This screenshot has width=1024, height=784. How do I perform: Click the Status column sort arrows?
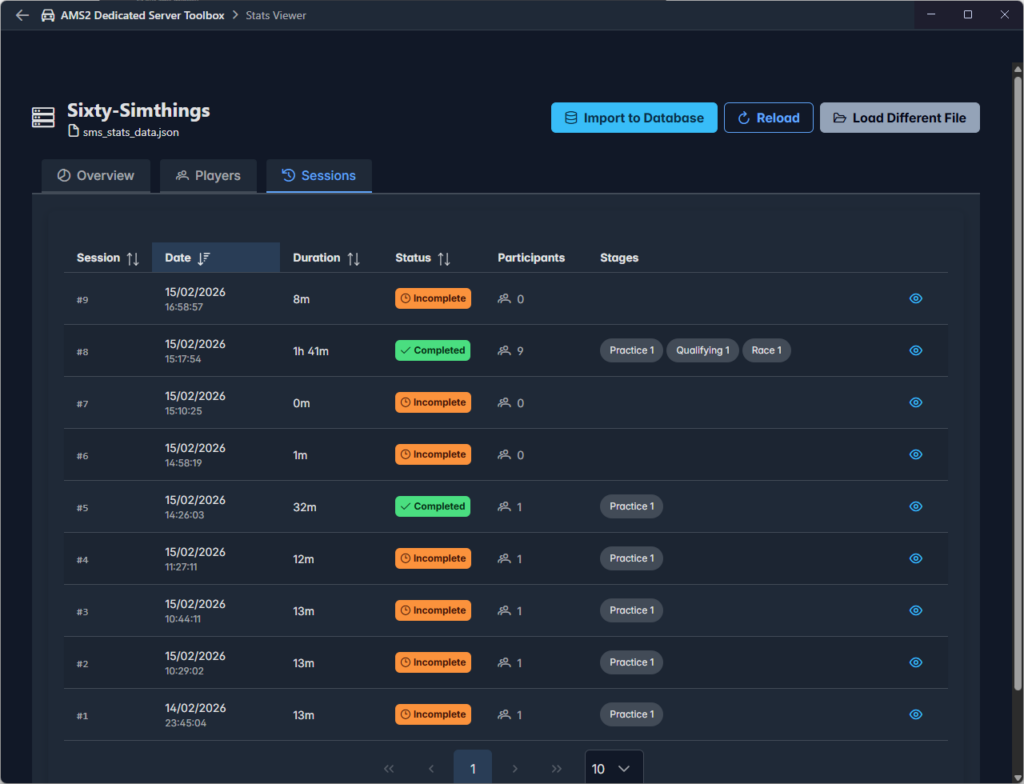[444, 258]
